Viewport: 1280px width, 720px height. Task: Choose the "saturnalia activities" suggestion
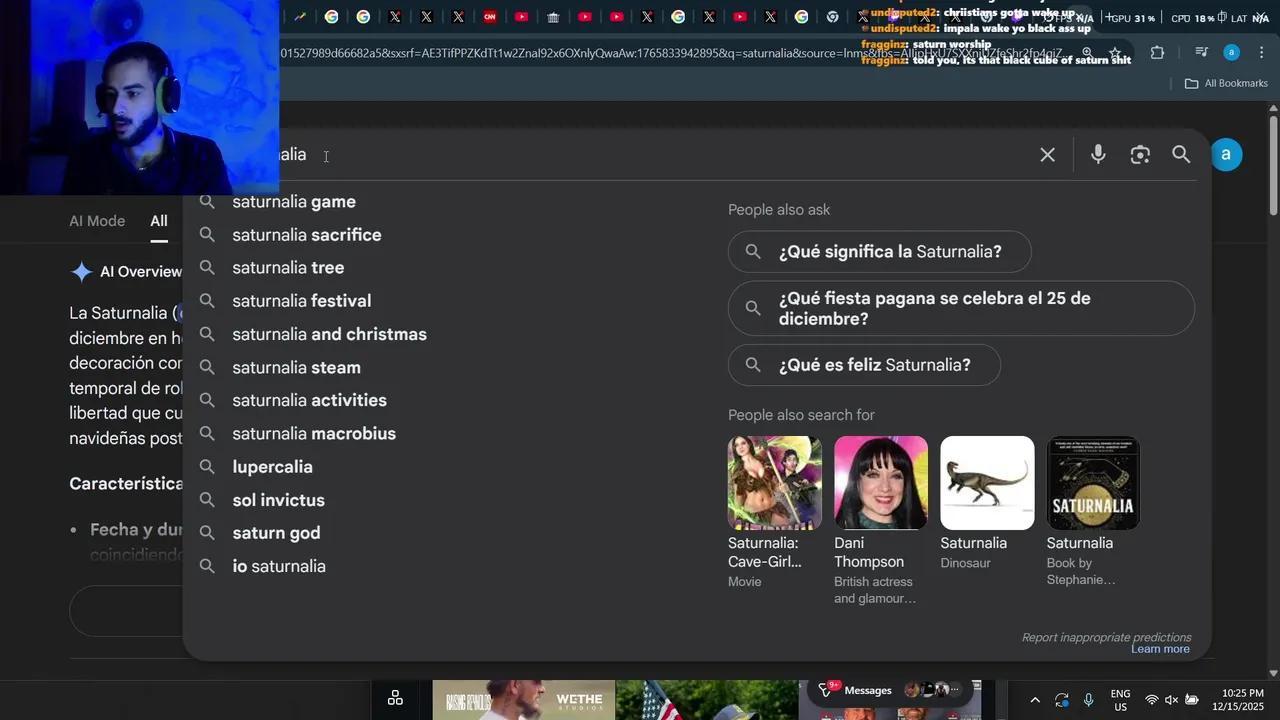point(310,400)
